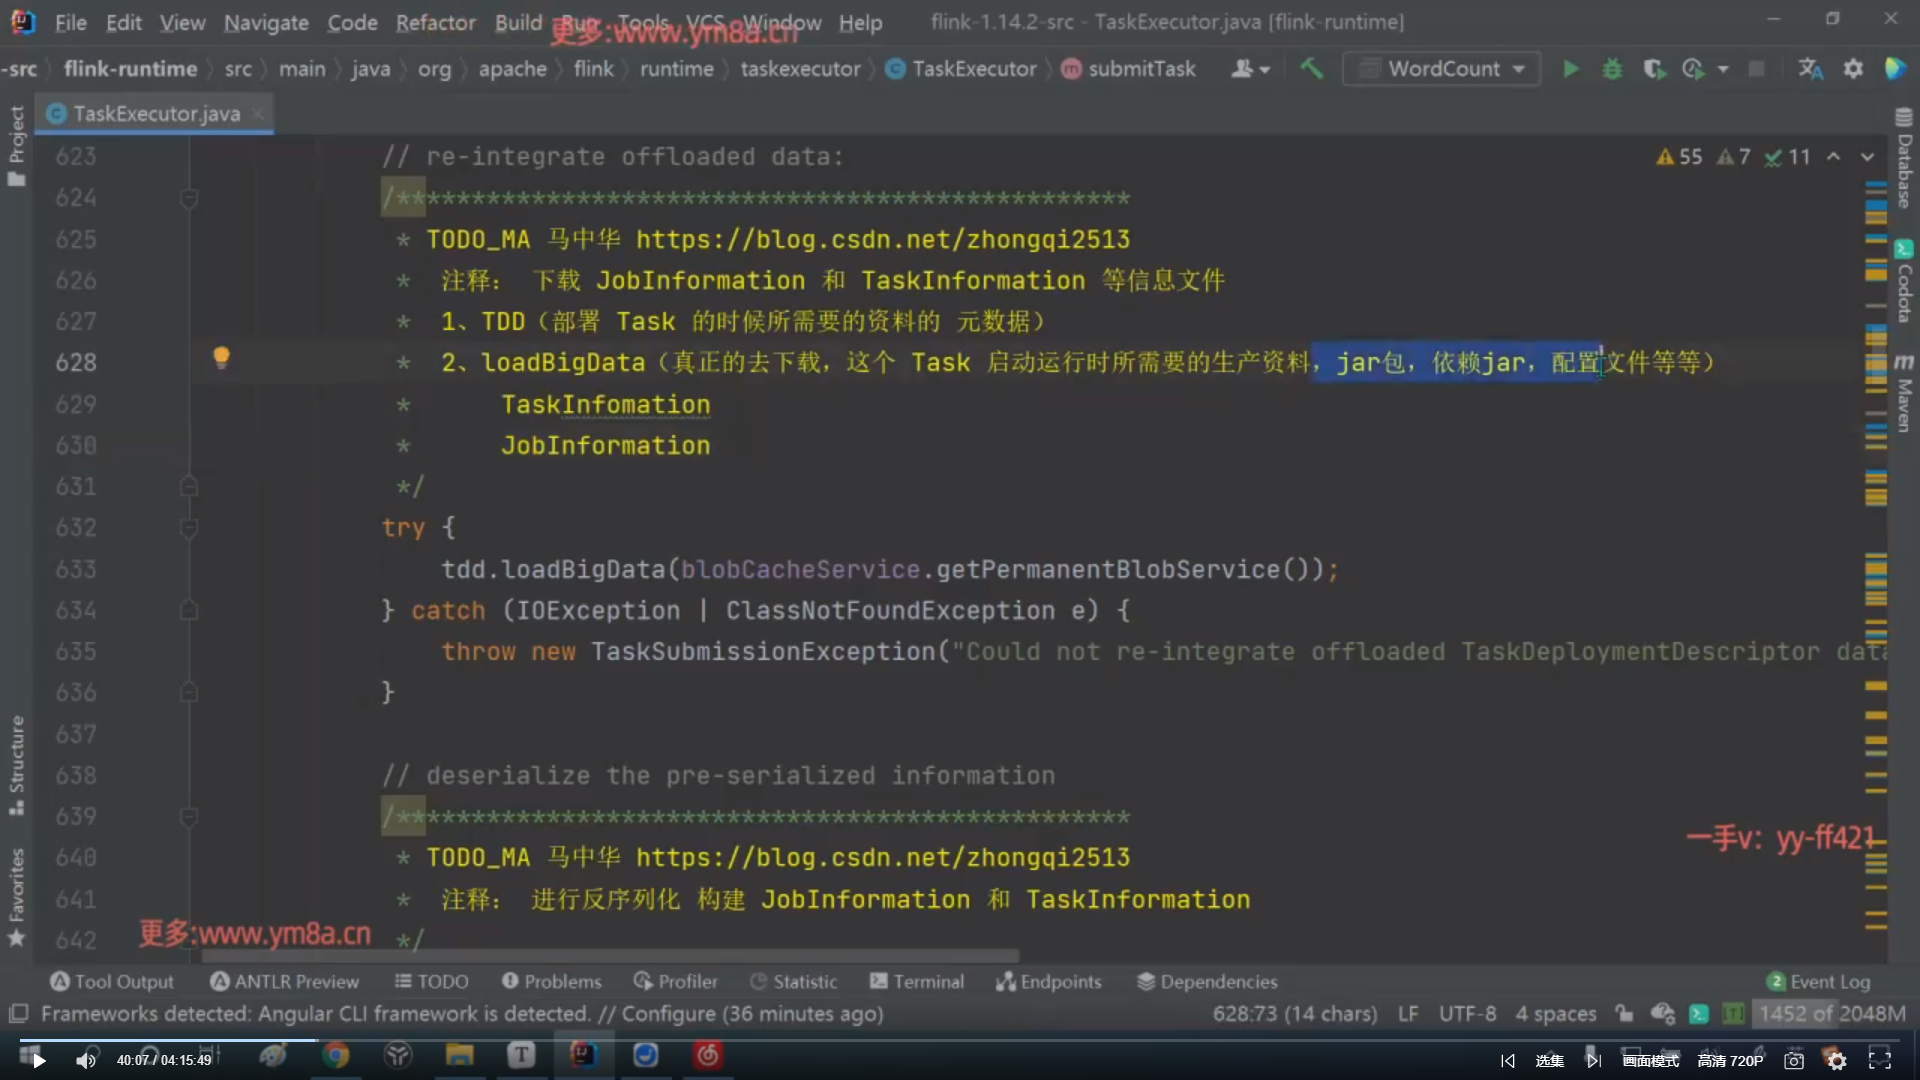Screen dimensions: 1920x1080
Task: Open the IDE settings gear
Action: click(1853, 69)
